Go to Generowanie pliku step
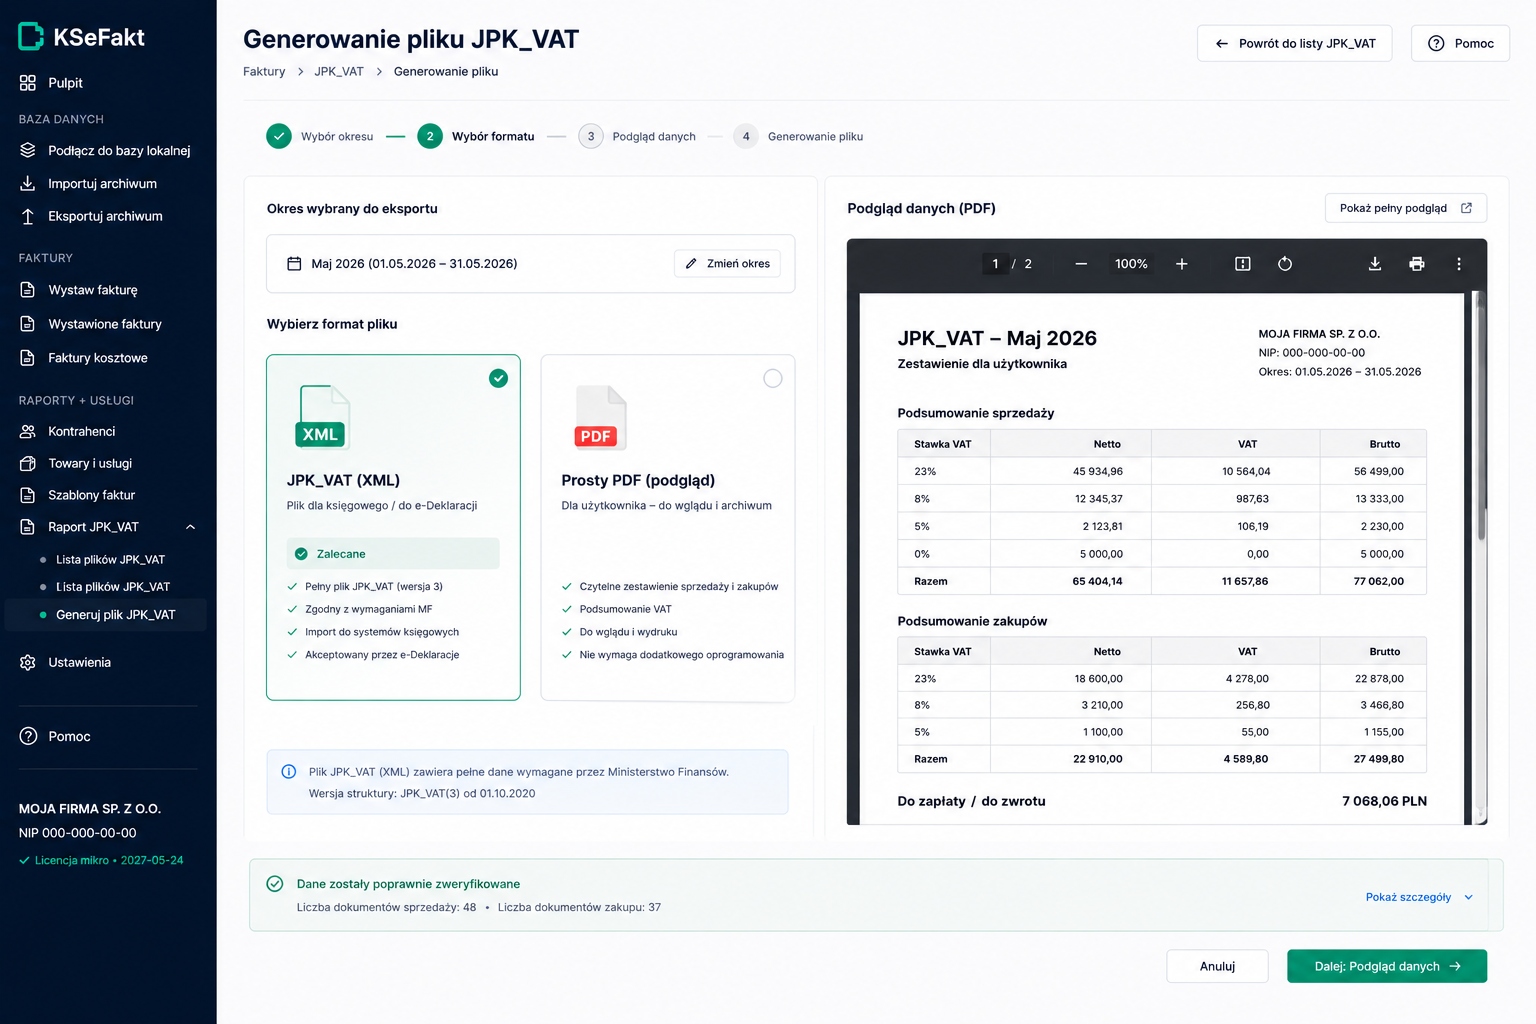The height and width of the screenshot is (1024, 1536). pos(798,136)
